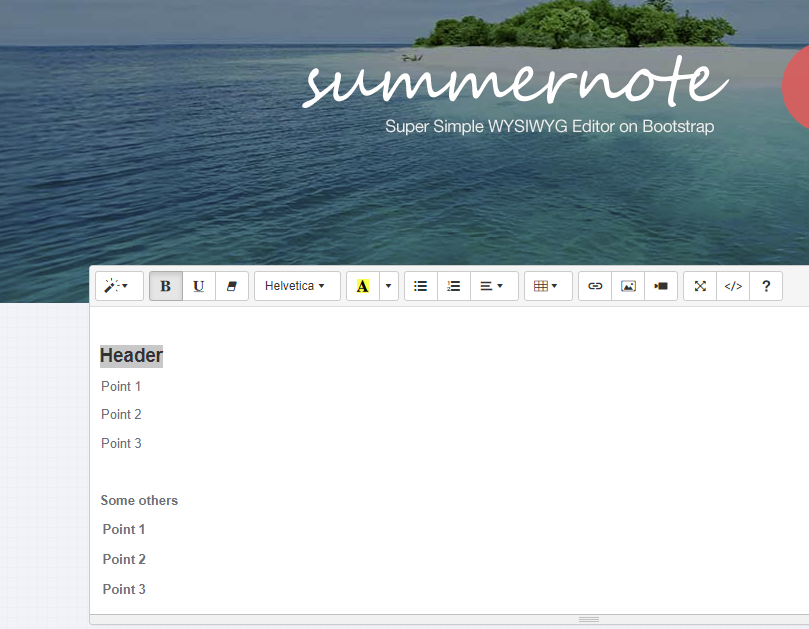Insert a hyperlink using the link icon
Image resolution: width=809 pixels, height=629 pixels.
tap(594, 286)
